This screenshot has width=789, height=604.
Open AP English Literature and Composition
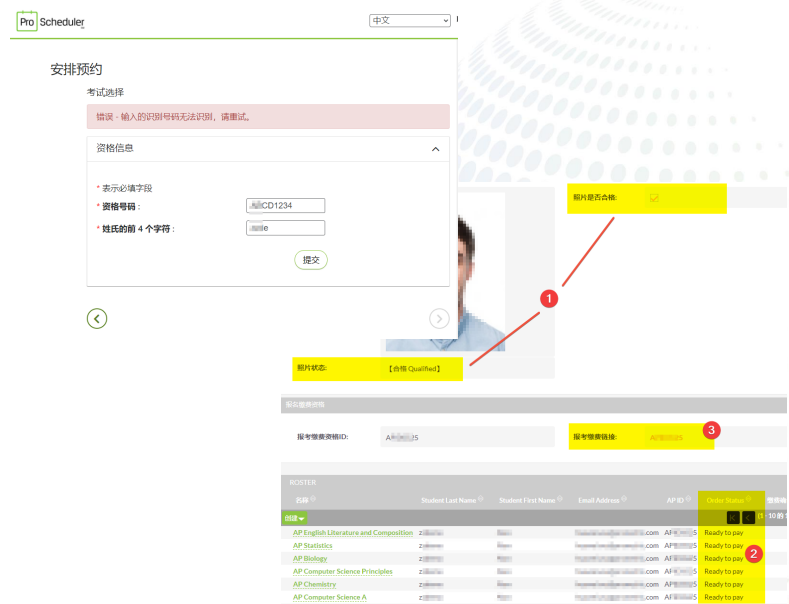point(353,533)
